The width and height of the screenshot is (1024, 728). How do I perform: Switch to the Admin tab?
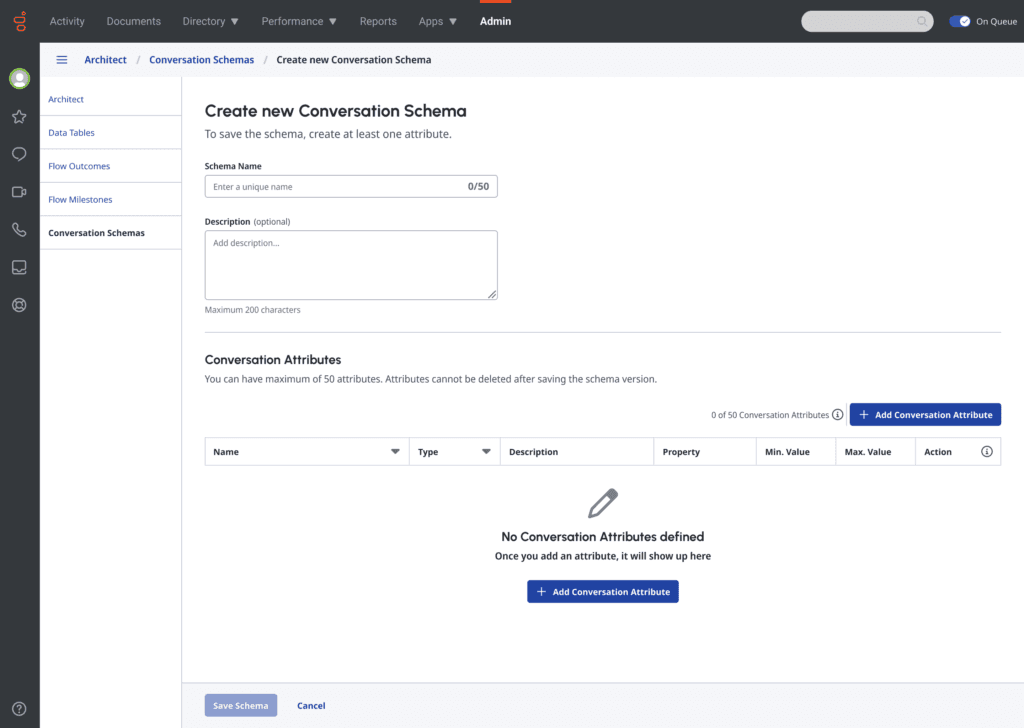click(x=495, y=20)
